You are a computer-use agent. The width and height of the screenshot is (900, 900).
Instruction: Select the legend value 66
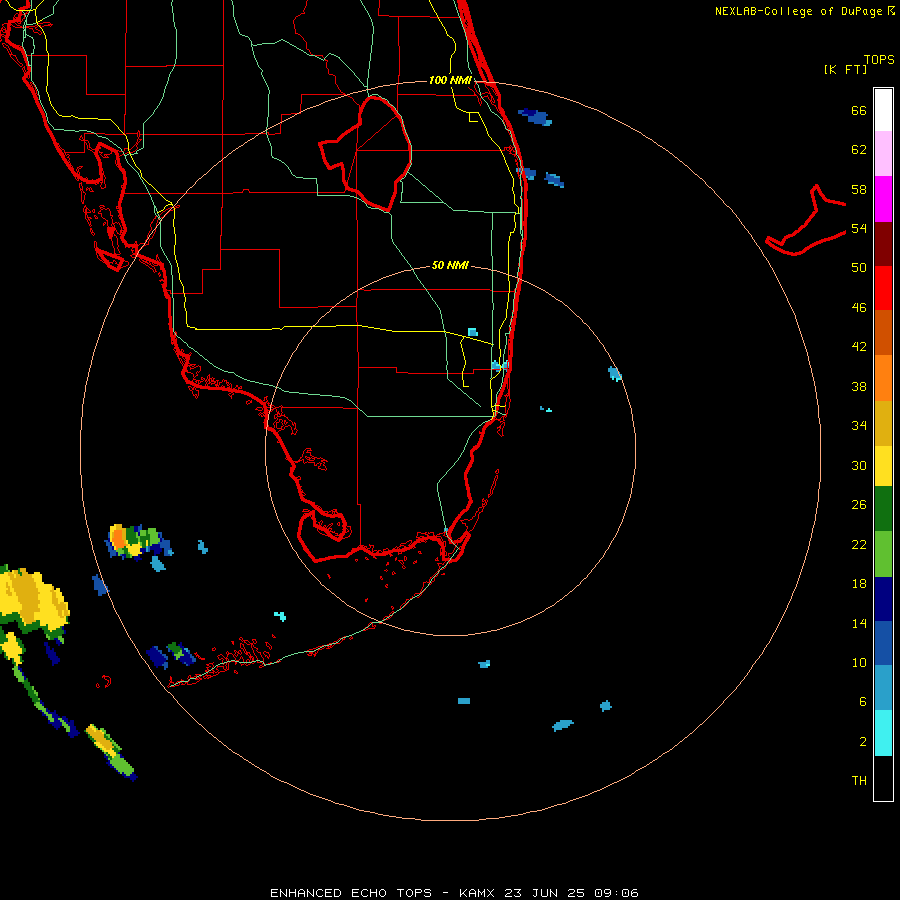point(859,110)
